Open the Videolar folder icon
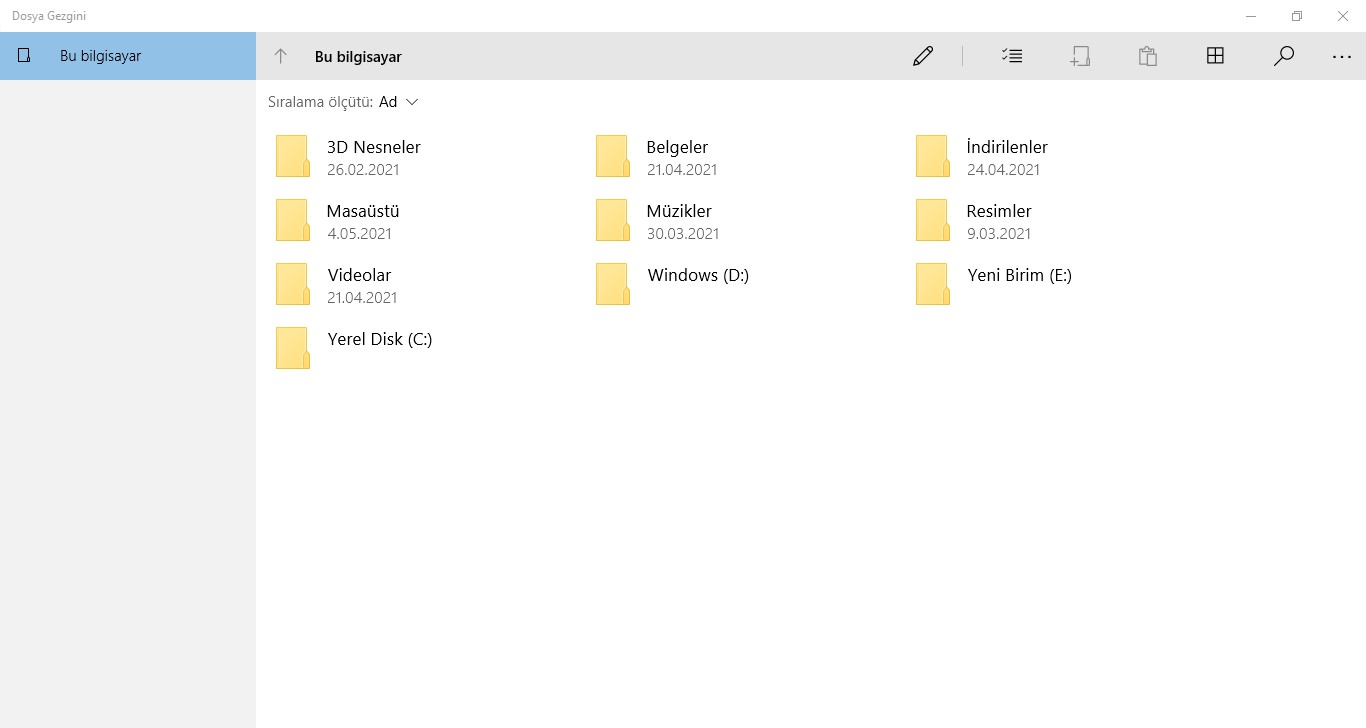 [293, 284]
